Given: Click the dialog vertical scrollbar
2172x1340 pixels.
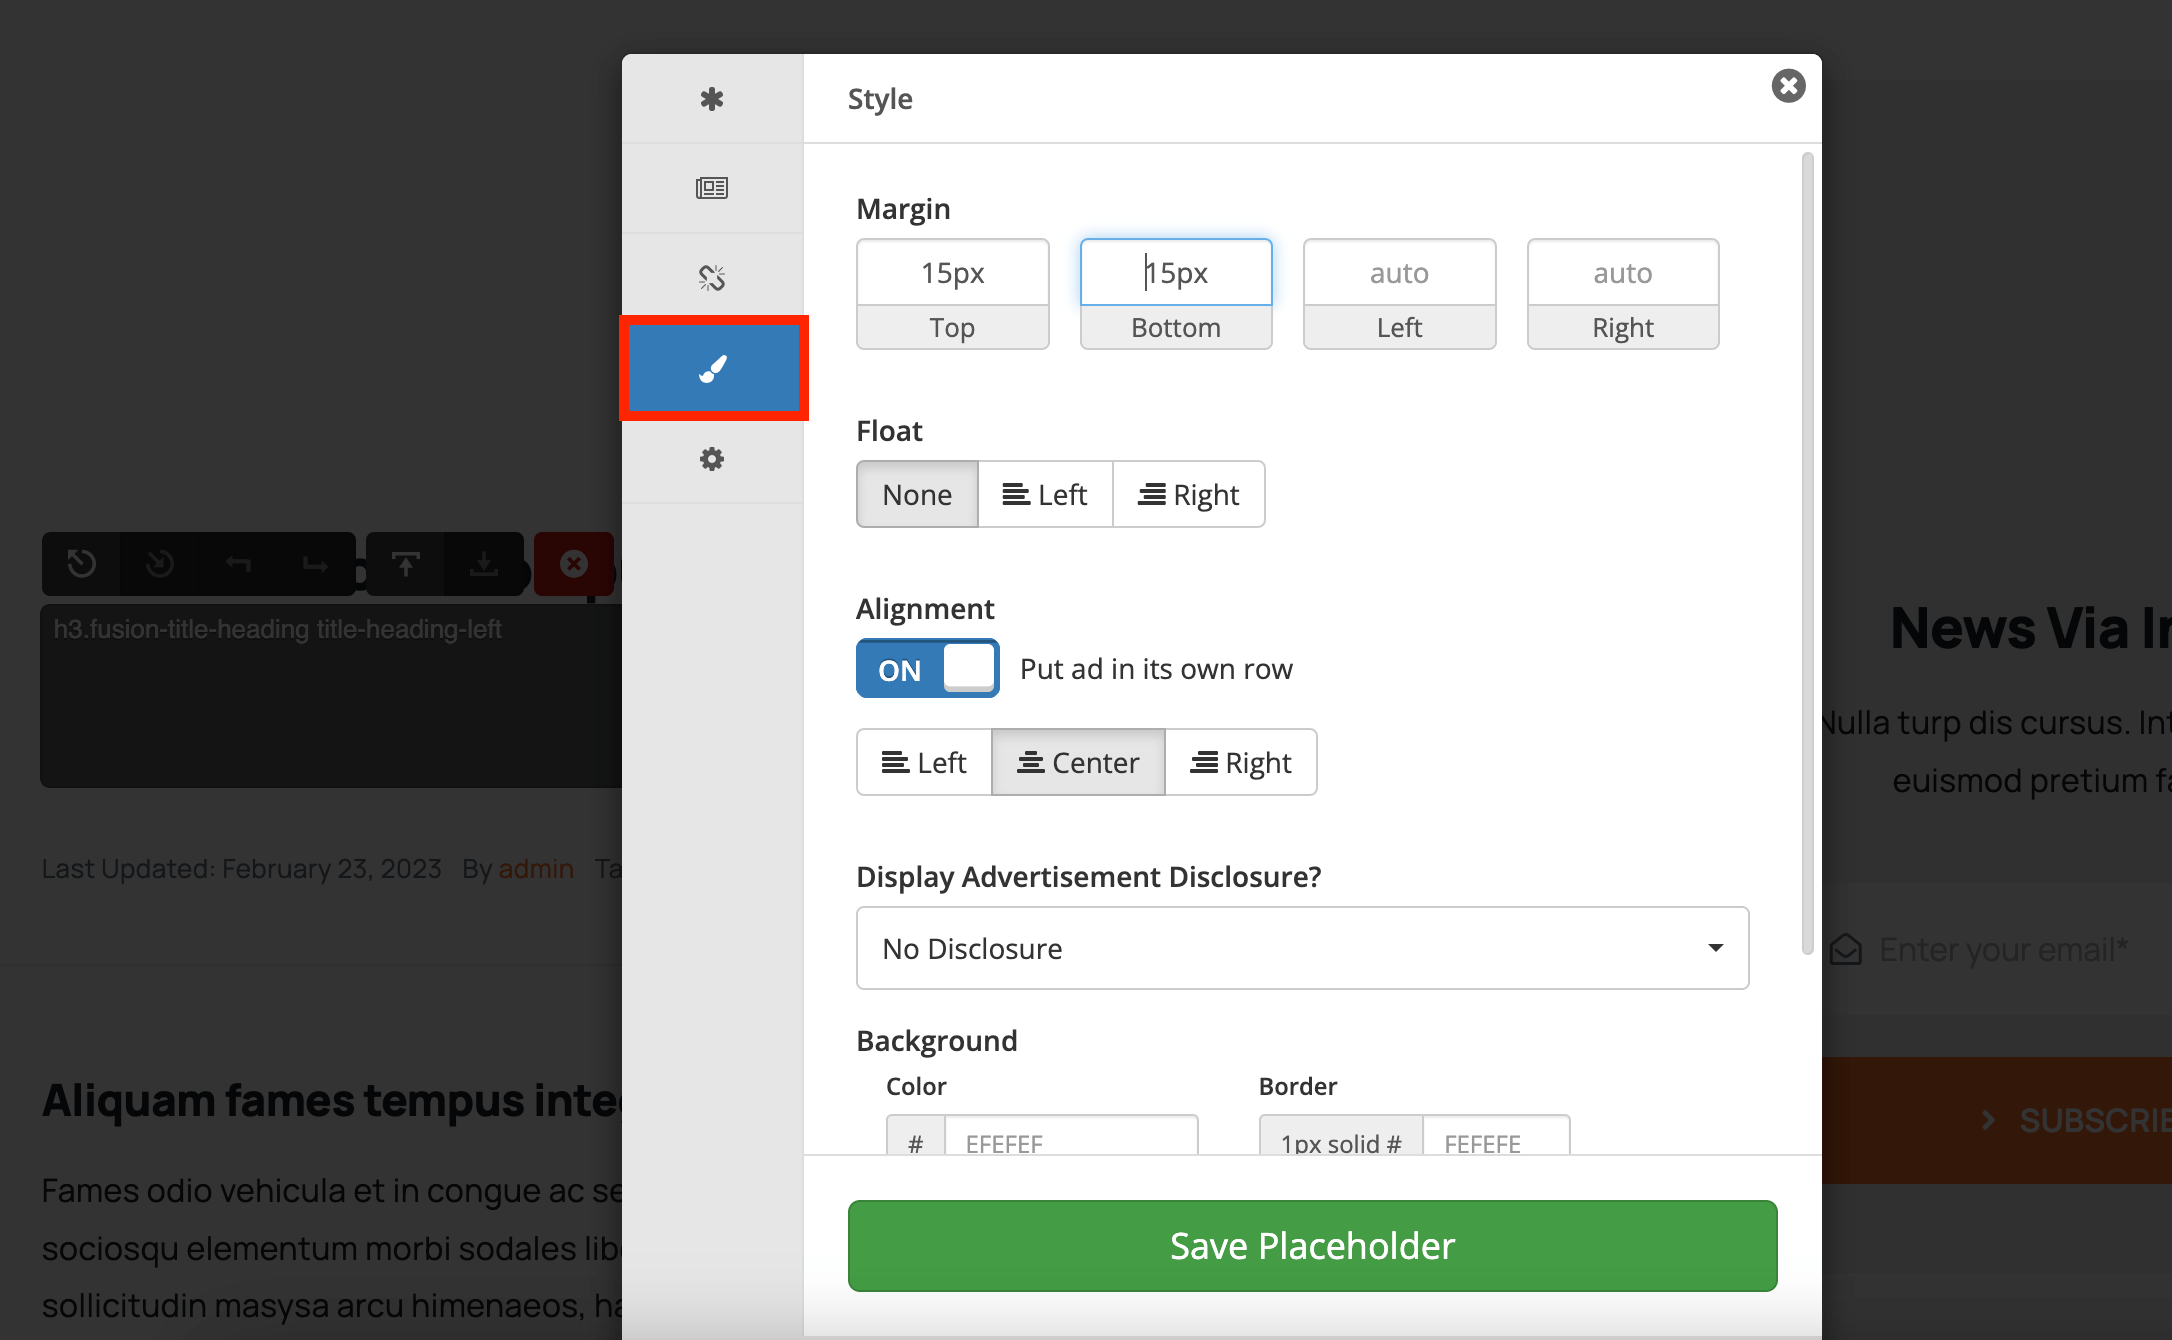Looking at the screenshot, I should tap(1807, 553).
